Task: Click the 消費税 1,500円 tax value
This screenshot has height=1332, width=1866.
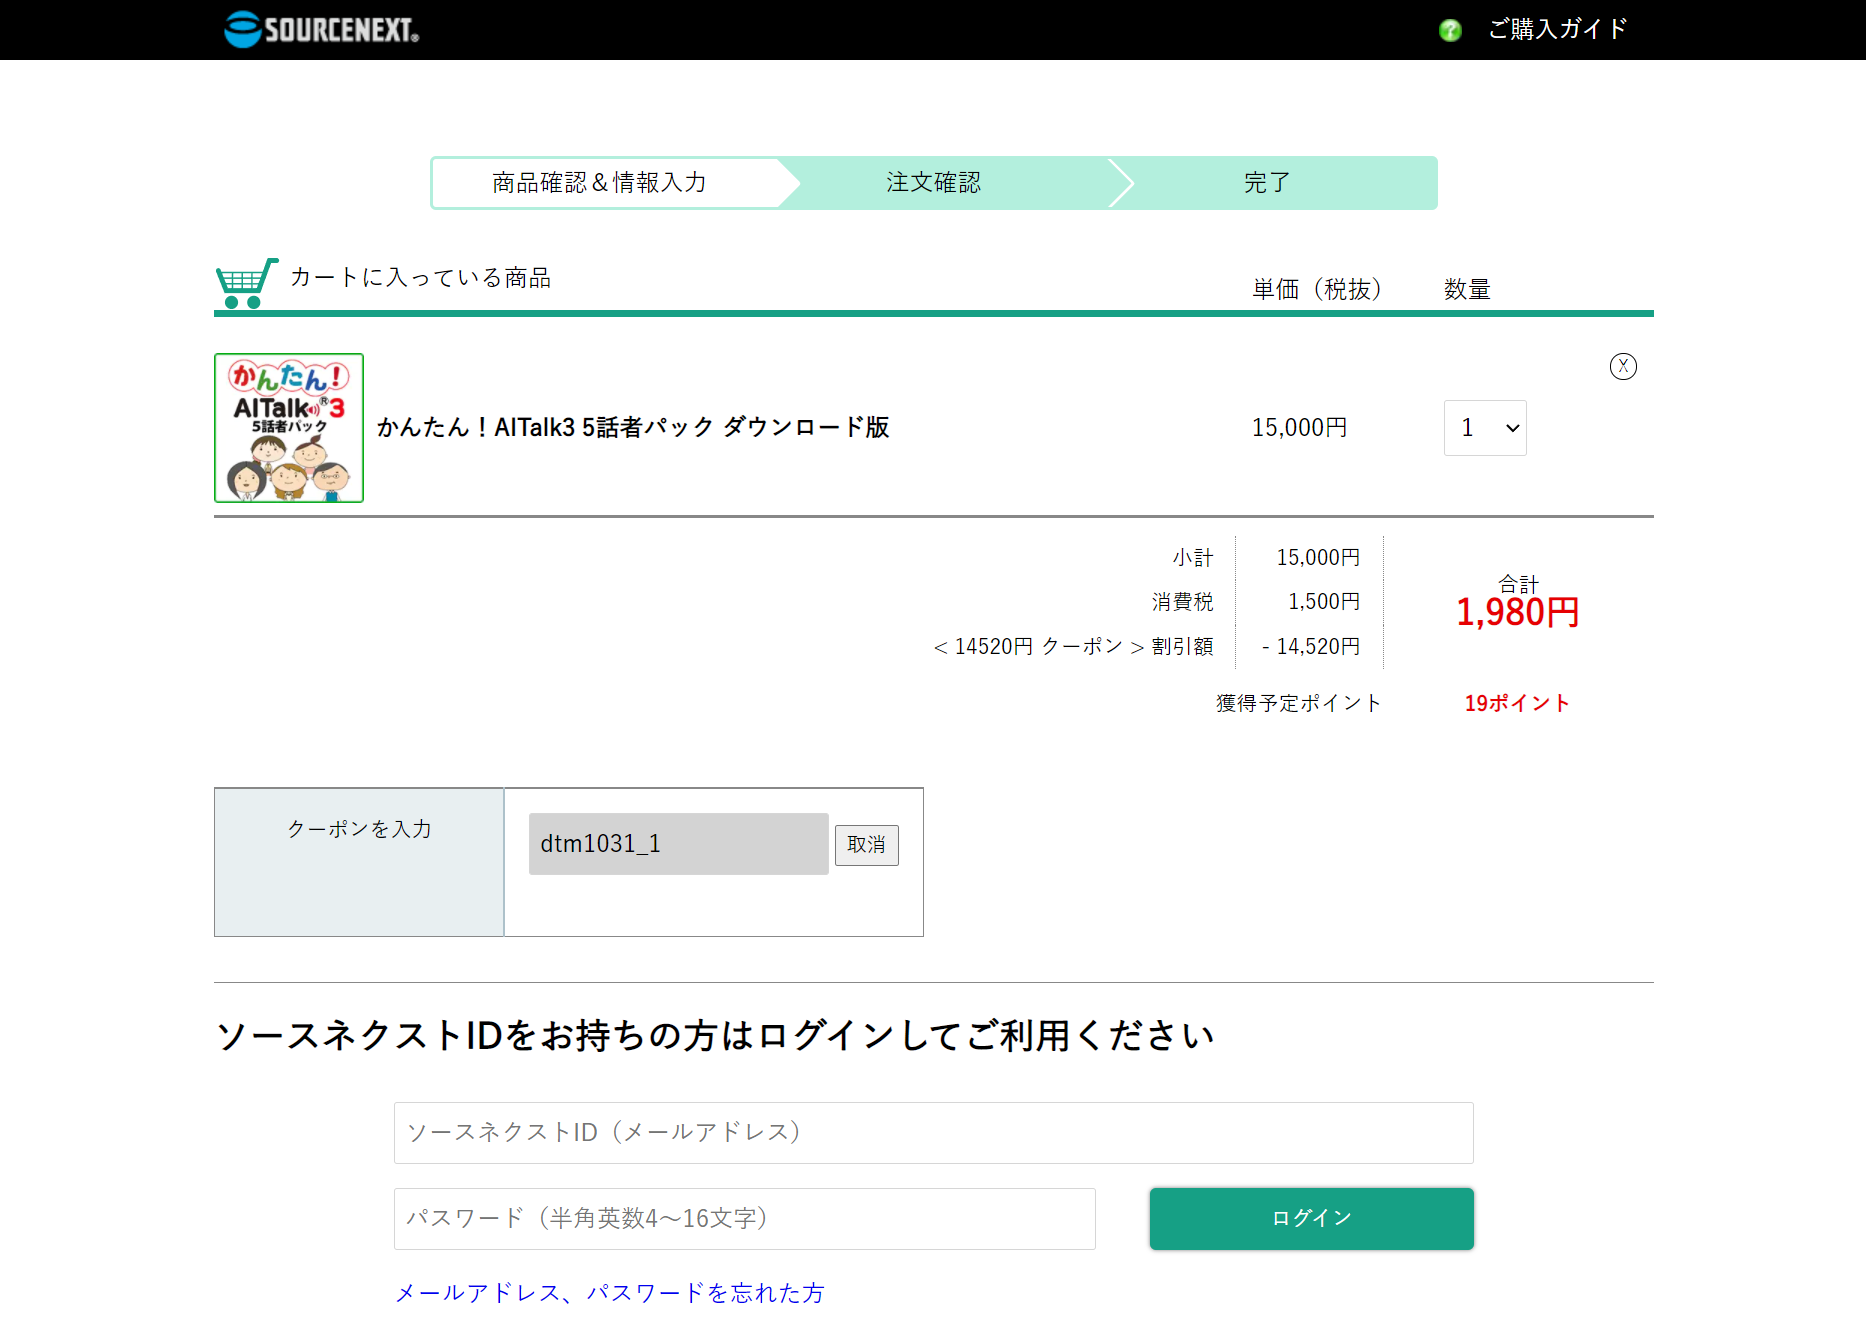Action: click(1324, 601)
